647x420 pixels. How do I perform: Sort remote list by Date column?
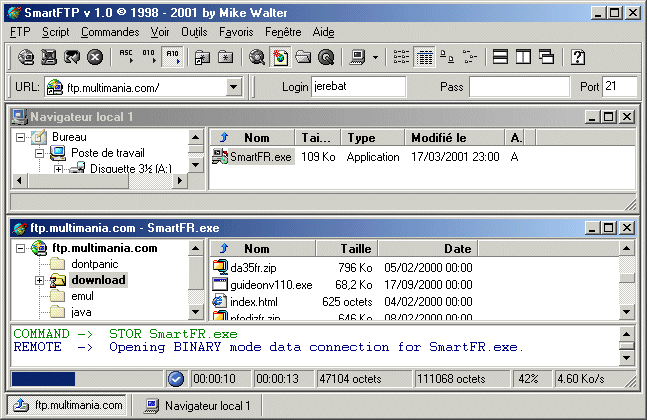[427, 248]
